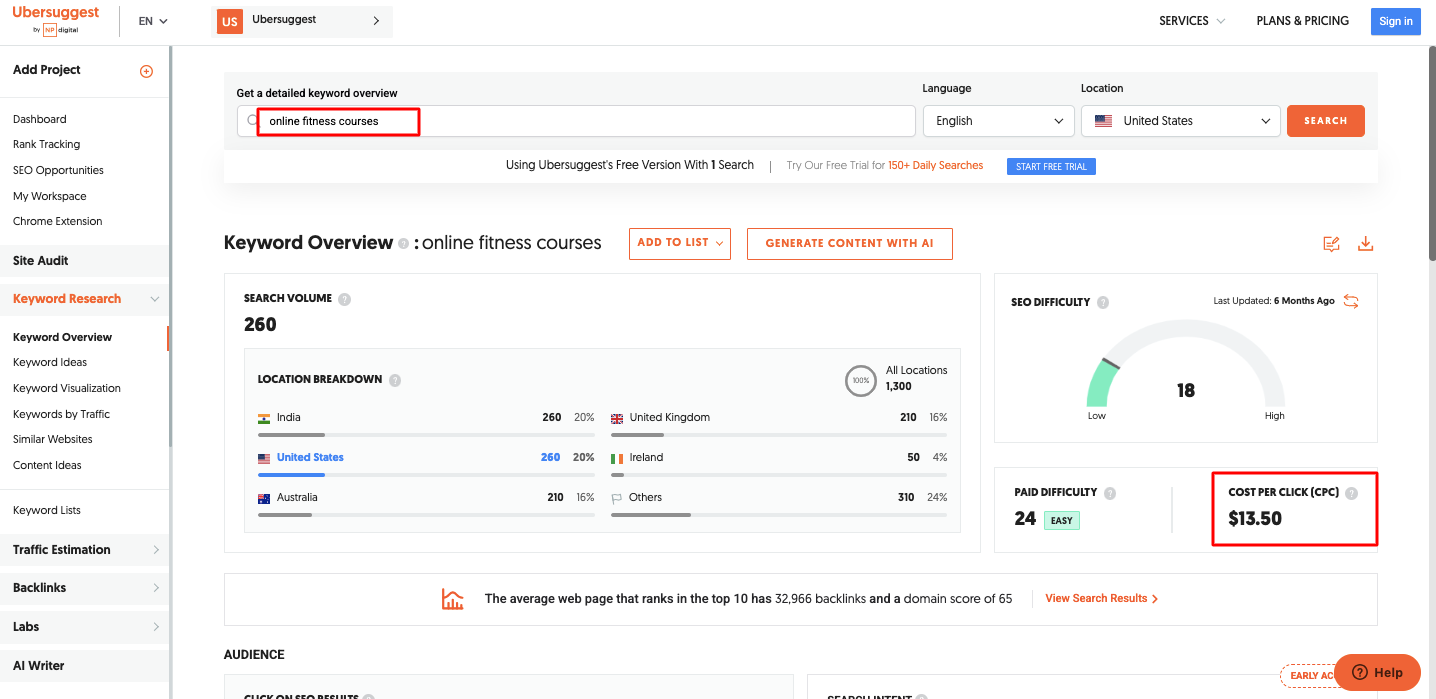The image size is (1436, 699).
Task: Open the English language combo box
Action: click(998, 121)
